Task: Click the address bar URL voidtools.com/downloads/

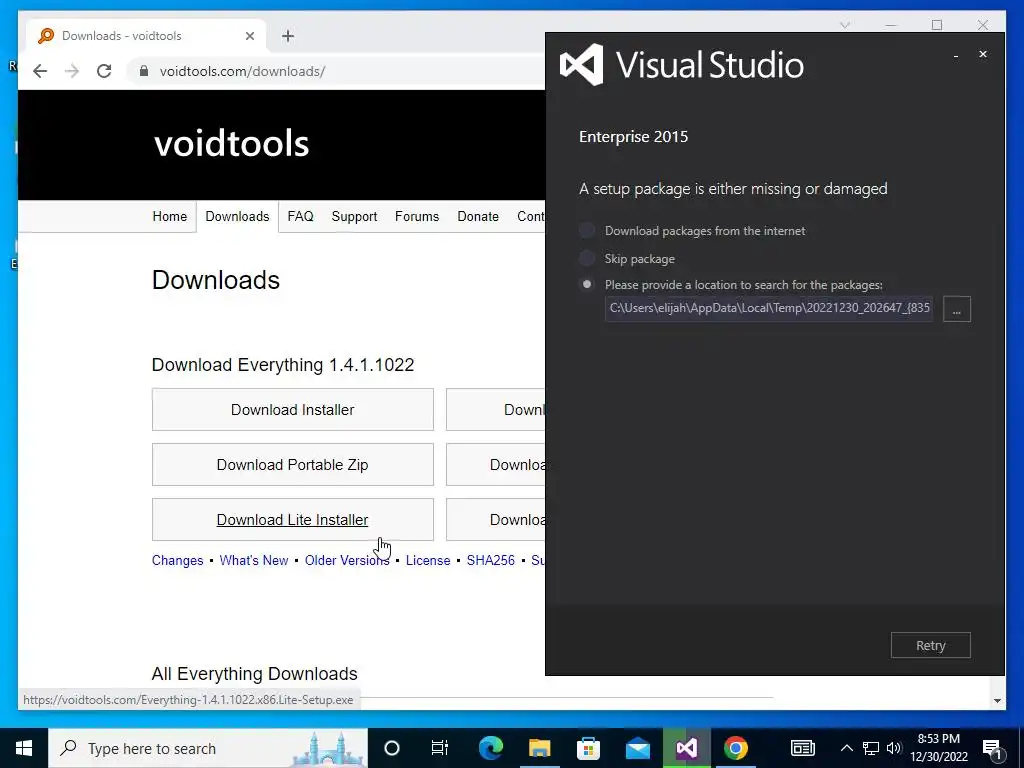Action: pos(242,71)
